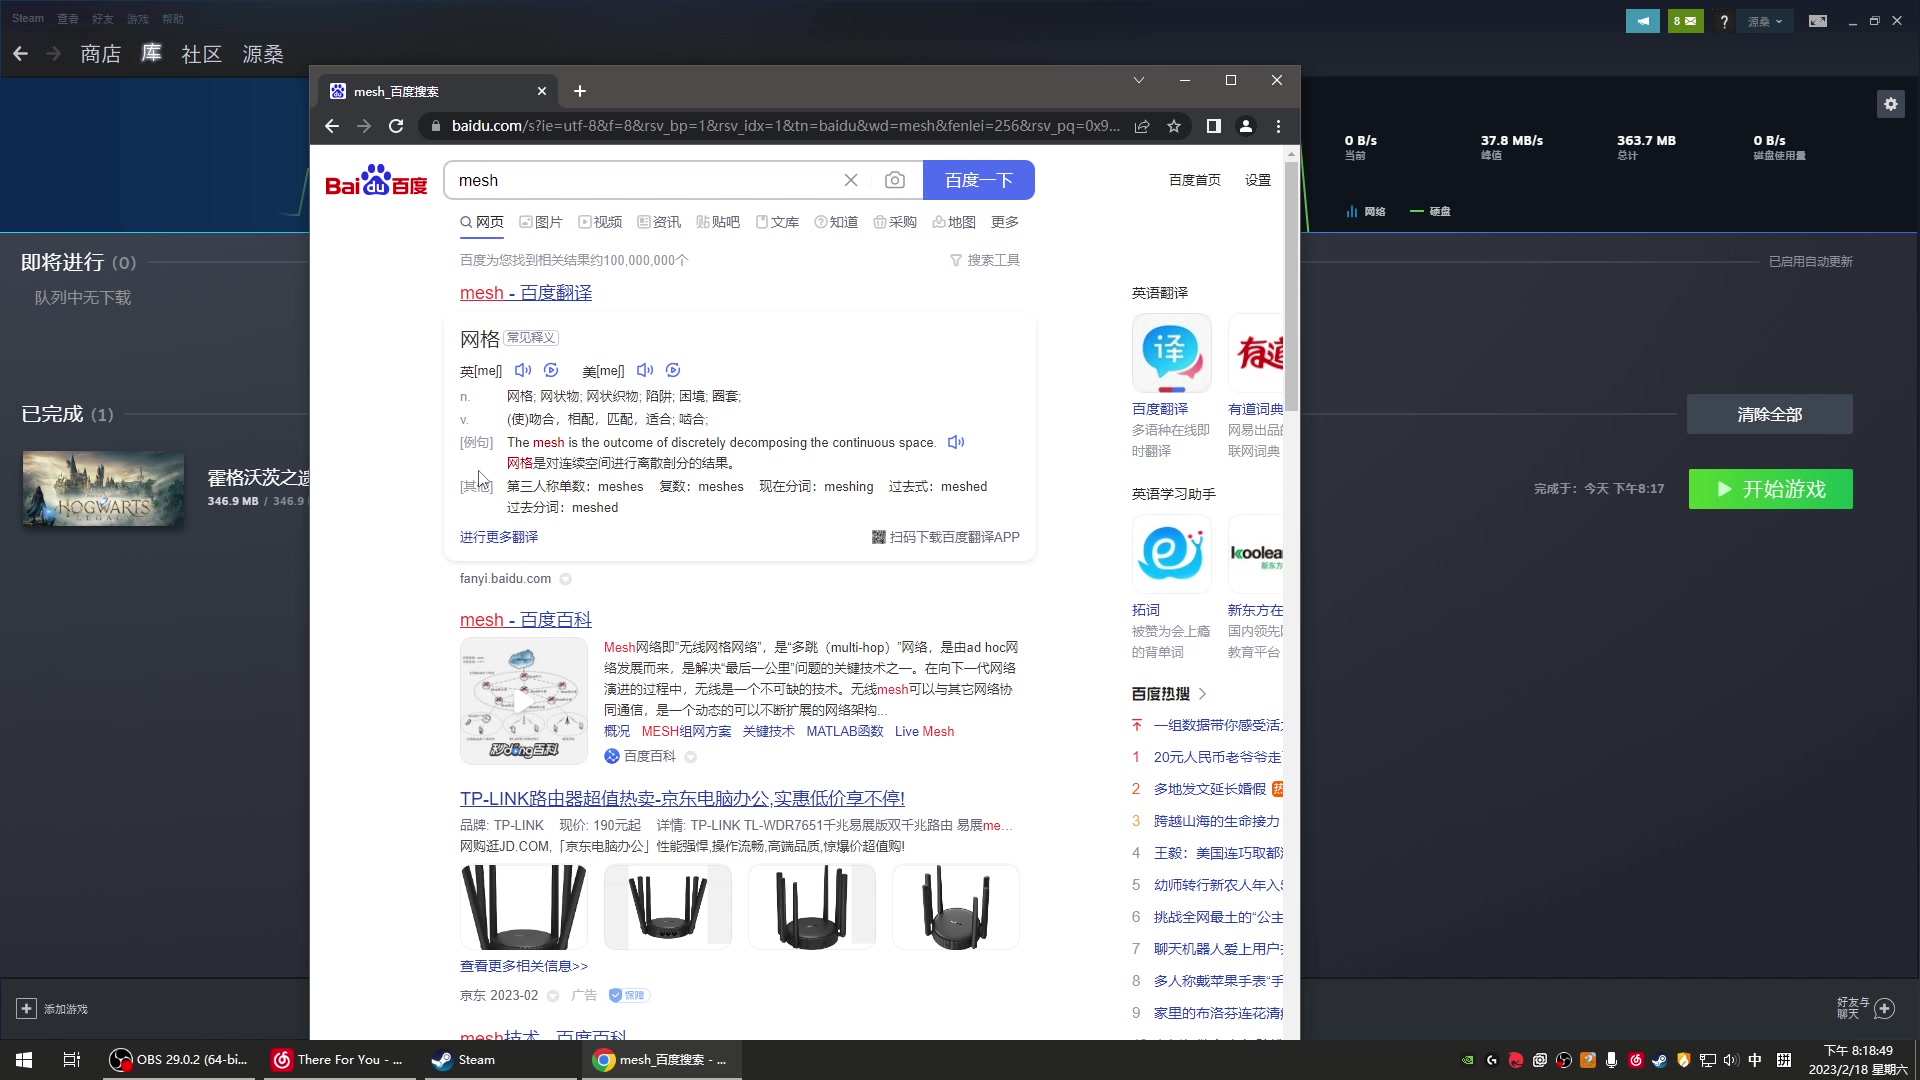Select the 图片 search tab
1920x1080 pixels.
pyautogui.click(x=541, y=222)
